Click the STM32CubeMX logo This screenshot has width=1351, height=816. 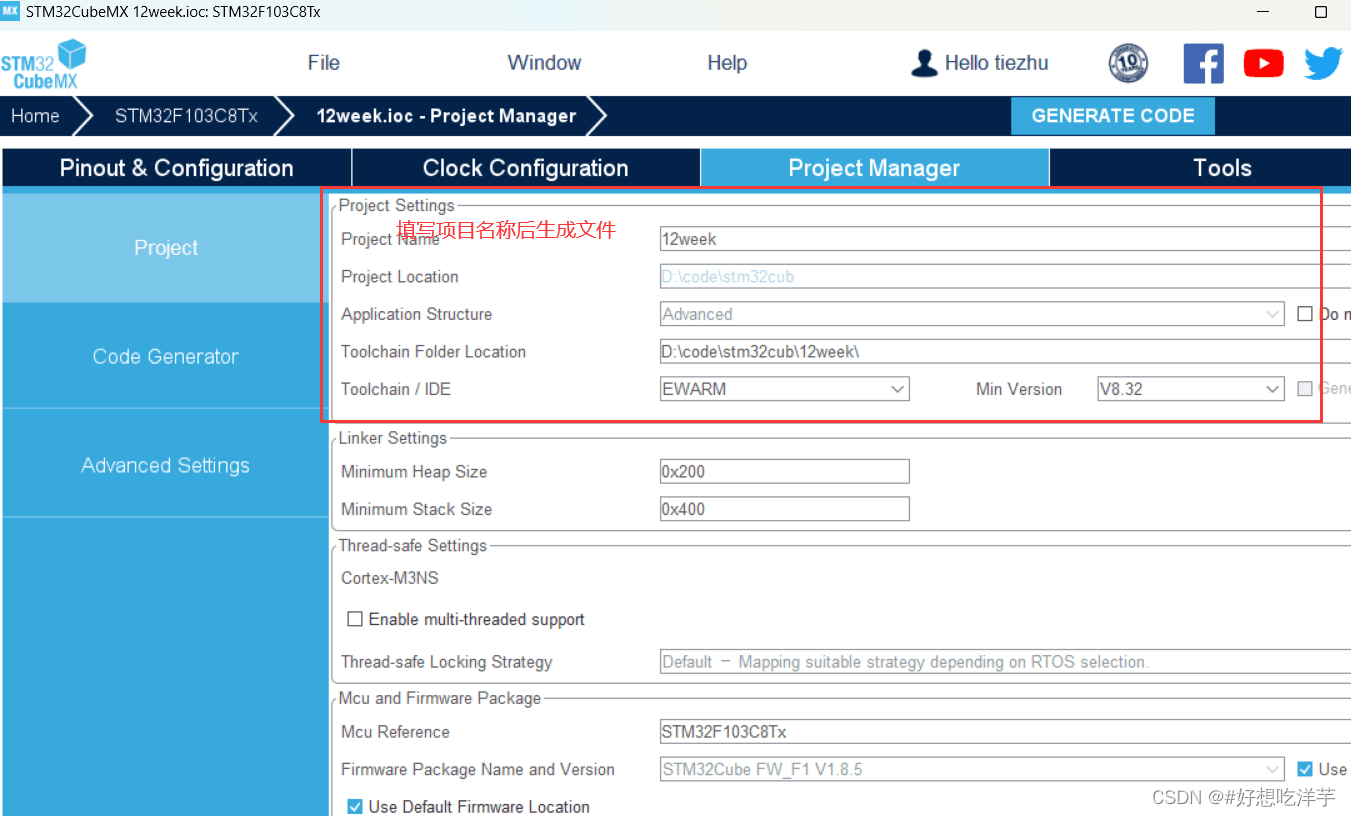pyautogui.click(x=44, y=64)
